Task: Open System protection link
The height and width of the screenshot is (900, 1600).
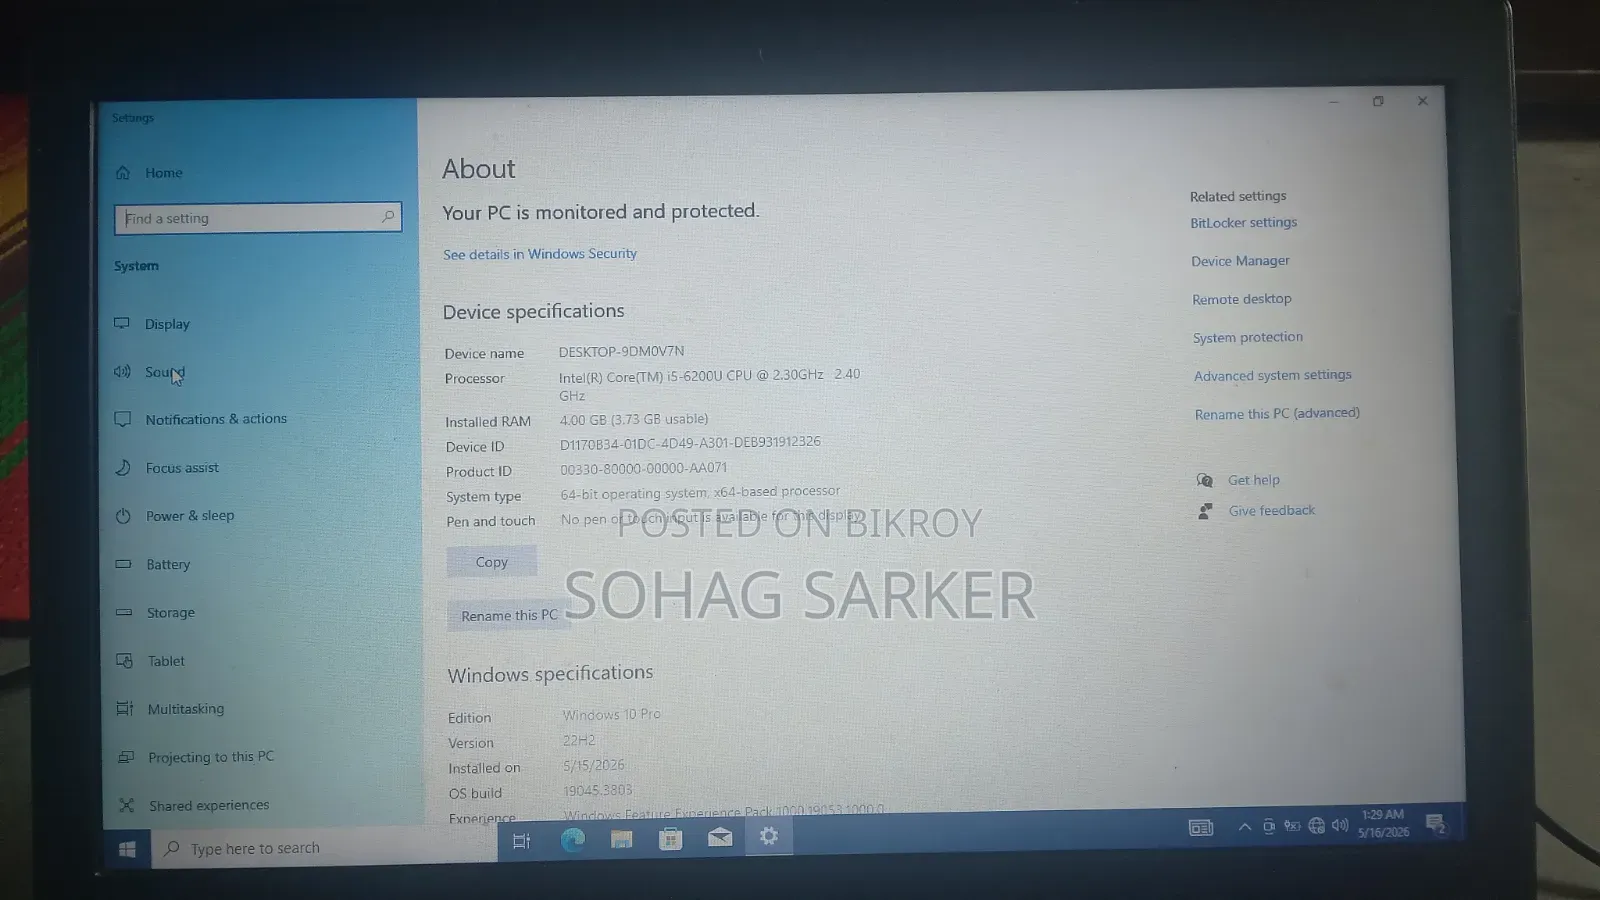Action: (1248, 337)
